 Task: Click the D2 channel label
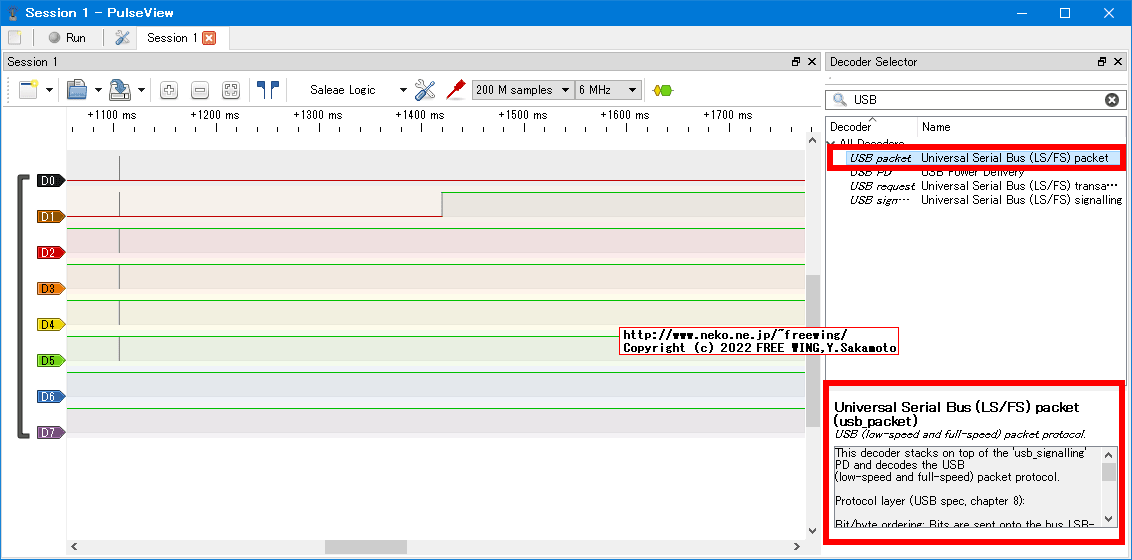[x=51, y=253]
